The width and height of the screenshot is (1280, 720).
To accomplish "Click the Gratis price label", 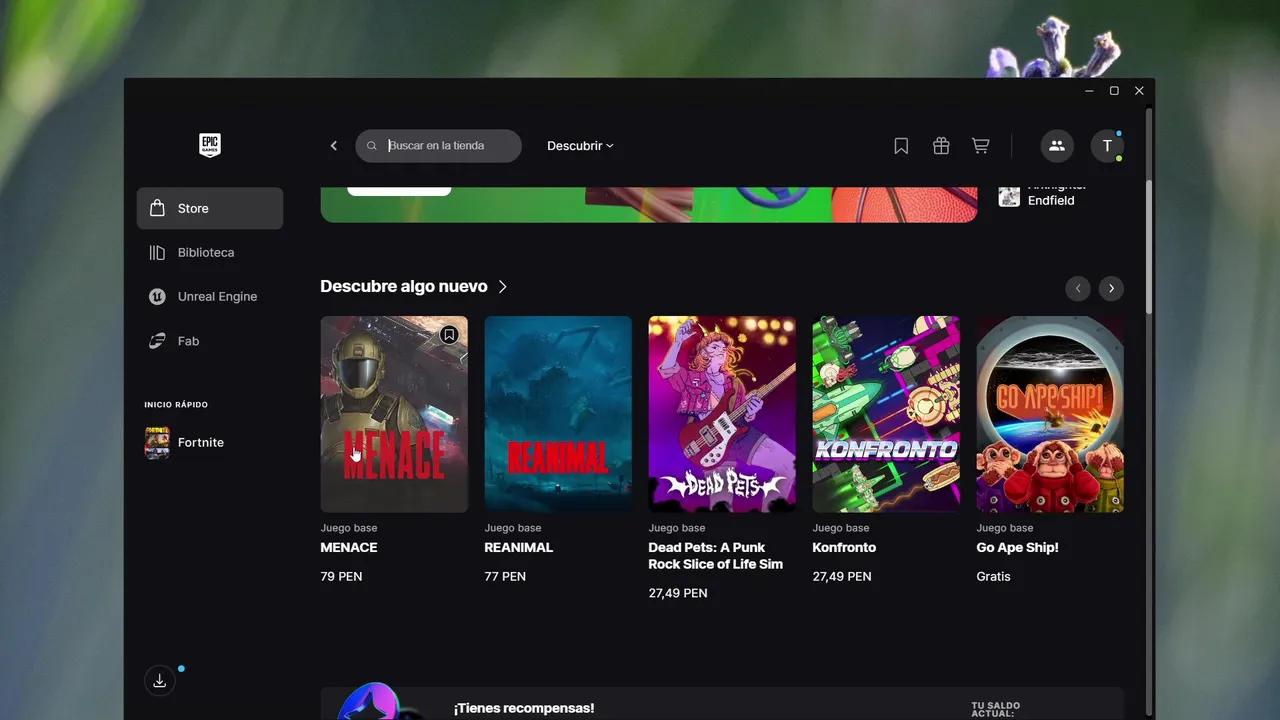I will [x=993, y=577].
